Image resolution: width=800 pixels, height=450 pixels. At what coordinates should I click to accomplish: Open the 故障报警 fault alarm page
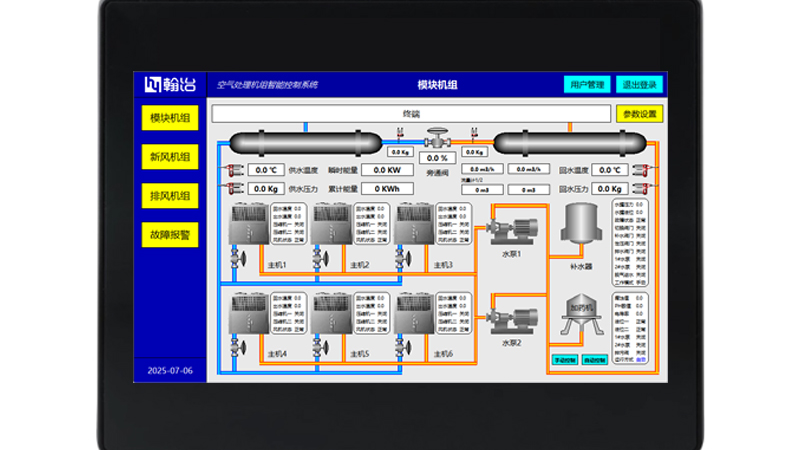point(171,235)
